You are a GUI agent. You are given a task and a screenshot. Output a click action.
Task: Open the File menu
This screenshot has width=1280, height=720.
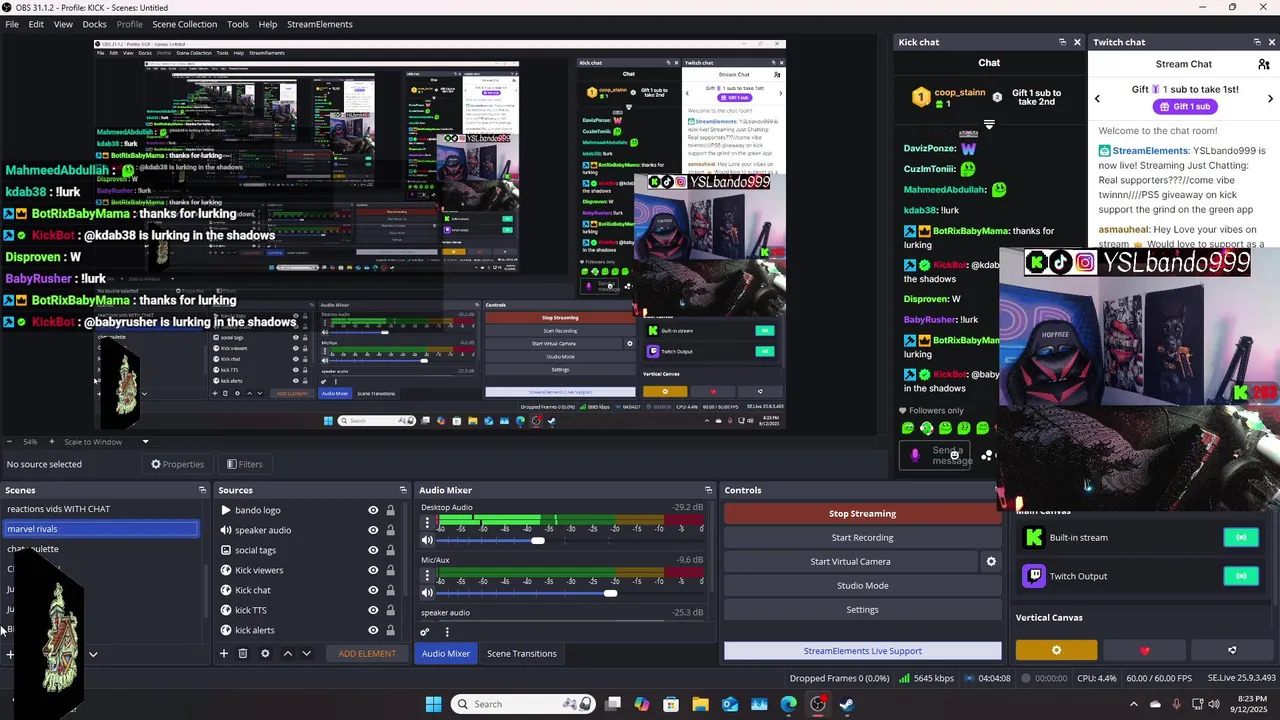tap(12, 24)
